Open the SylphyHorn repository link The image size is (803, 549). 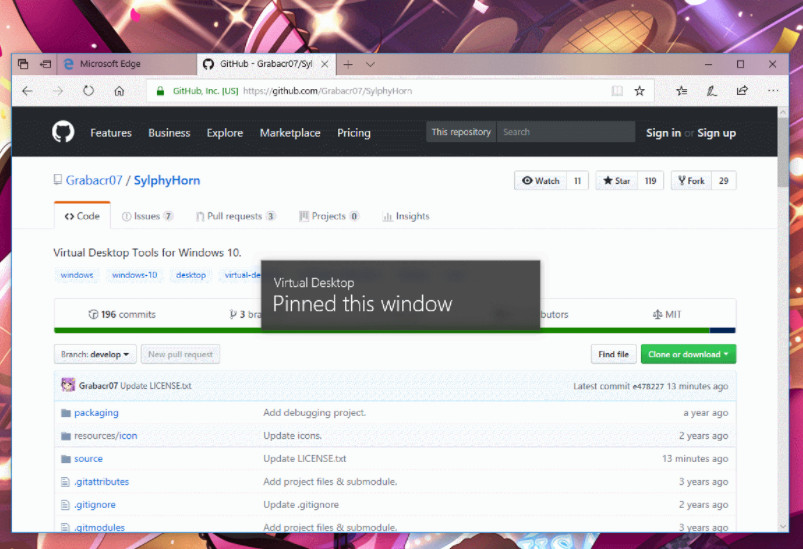tap(167, 180)
